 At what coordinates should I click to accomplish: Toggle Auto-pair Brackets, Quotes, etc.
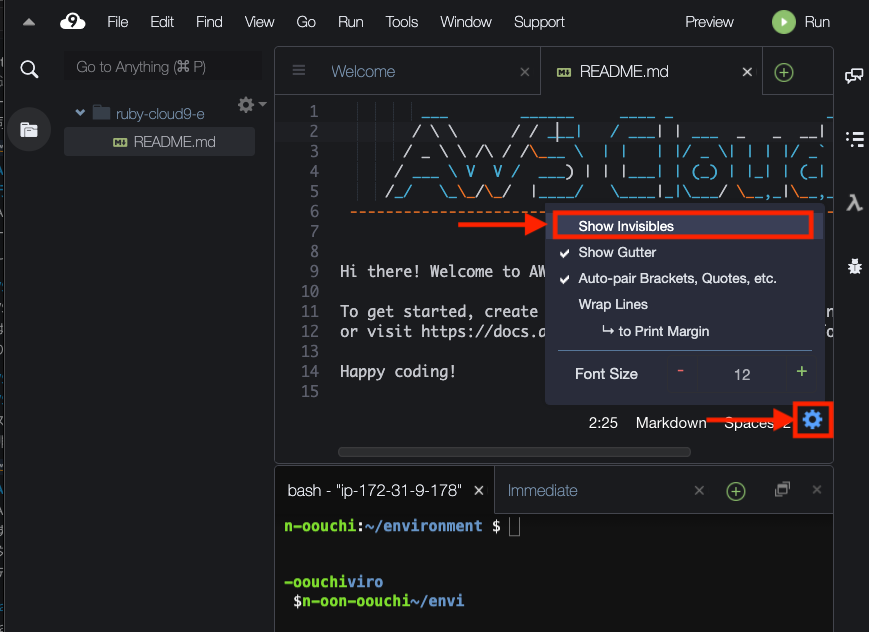[684, 278]
